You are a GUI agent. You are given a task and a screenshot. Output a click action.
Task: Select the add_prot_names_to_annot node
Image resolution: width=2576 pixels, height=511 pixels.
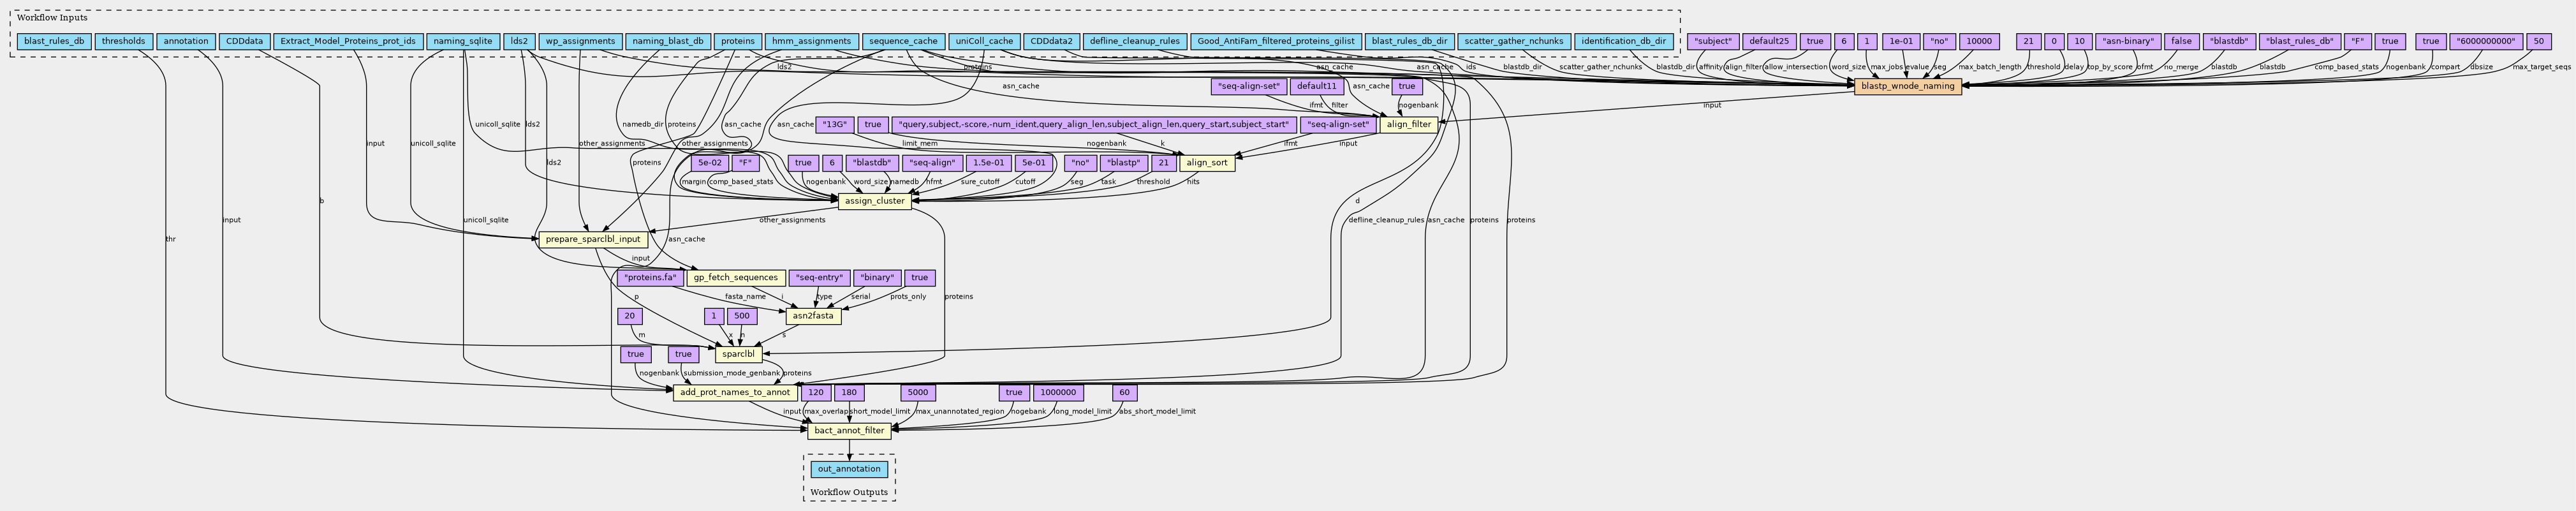click(734, 392)
